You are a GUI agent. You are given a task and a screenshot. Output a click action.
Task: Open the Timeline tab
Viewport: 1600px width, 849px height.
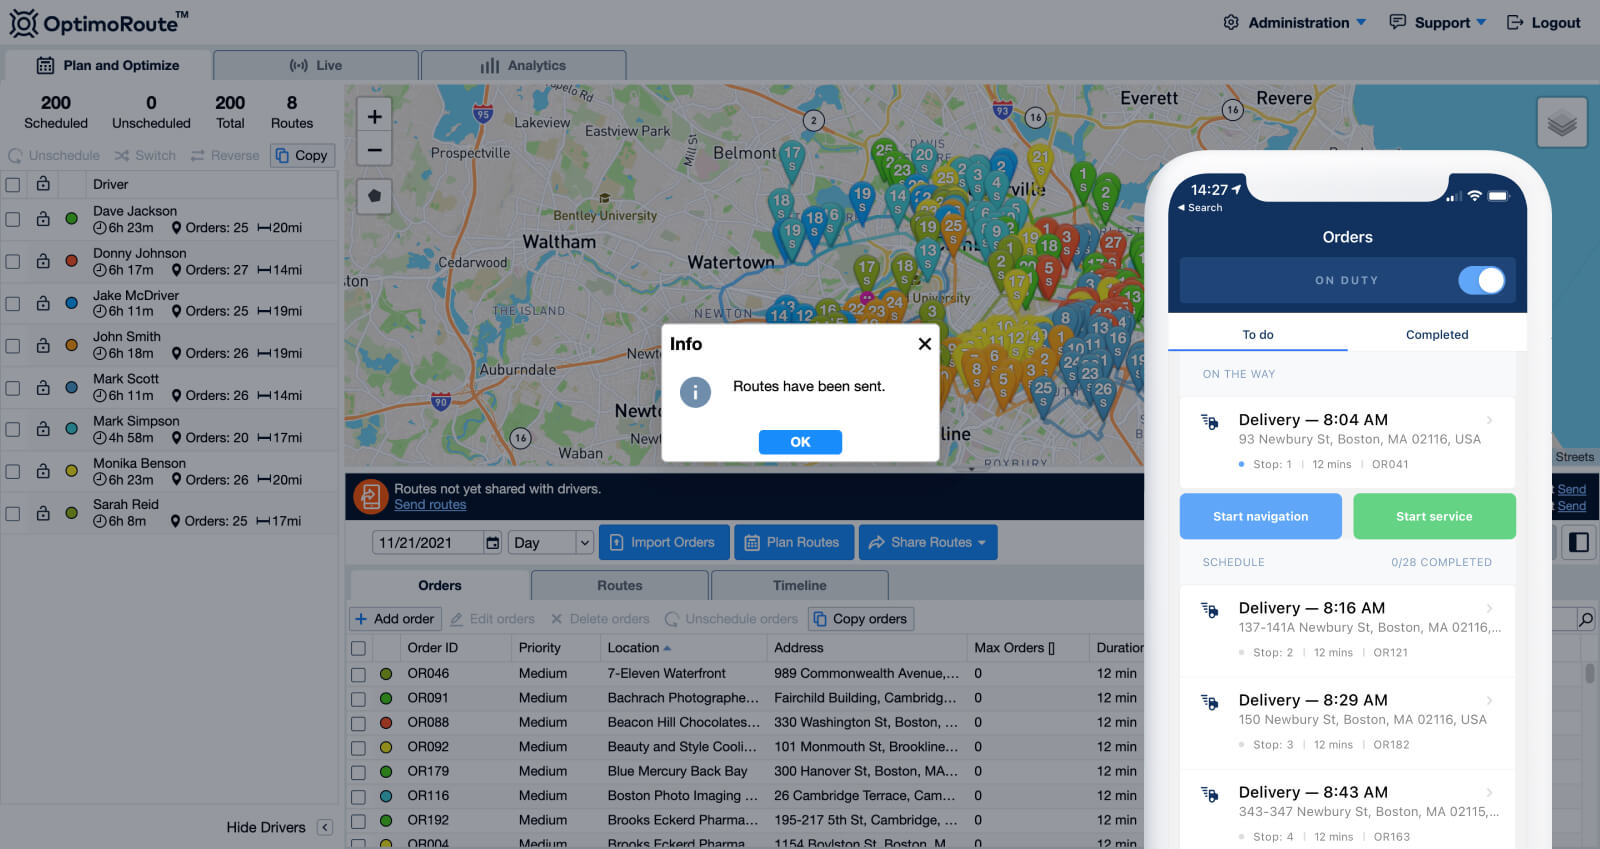point(799,586)
